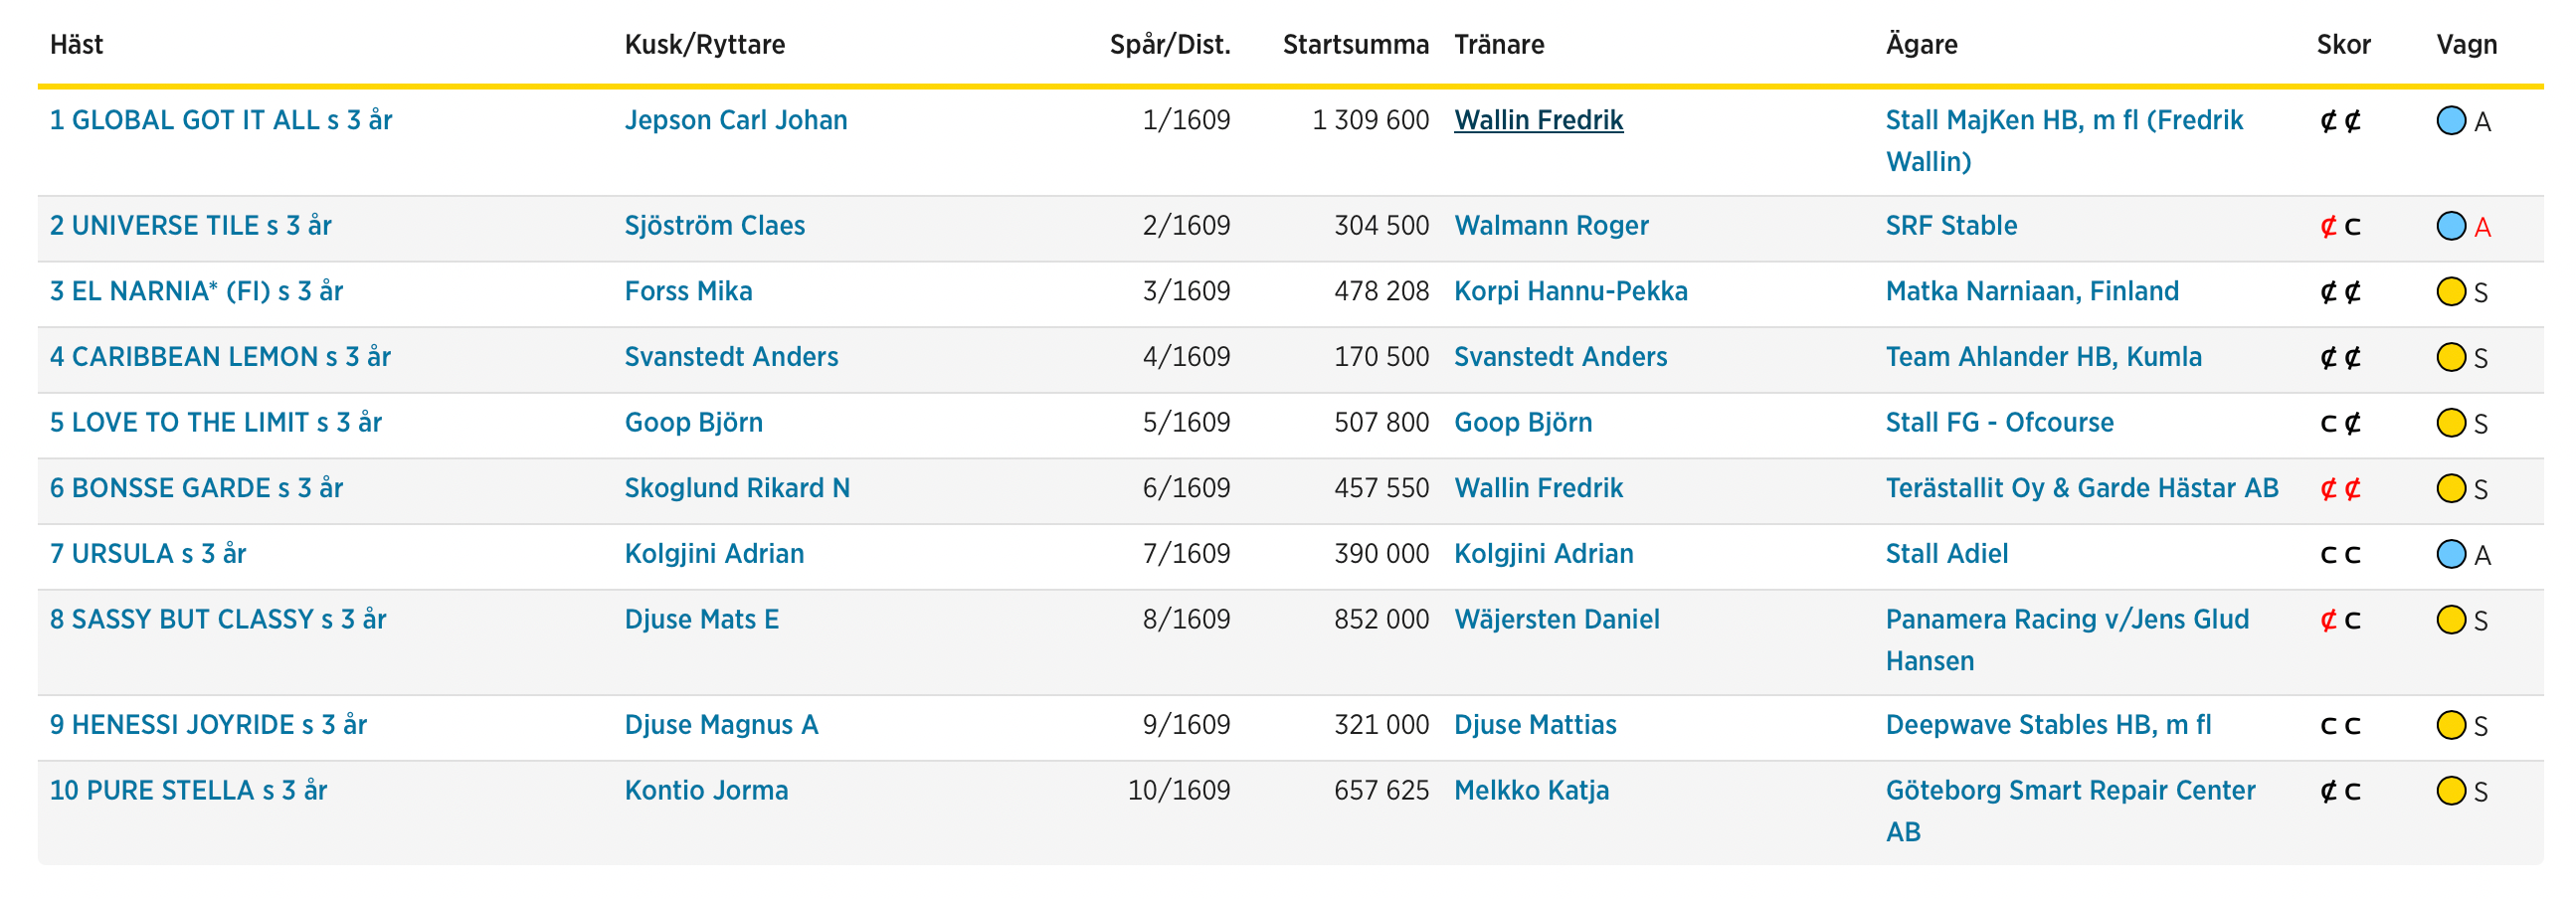The width and height of the screenshot is (2576, 899).
Task: Click blue sulky icon for Global Got It All
Action: coord(2451,121)
